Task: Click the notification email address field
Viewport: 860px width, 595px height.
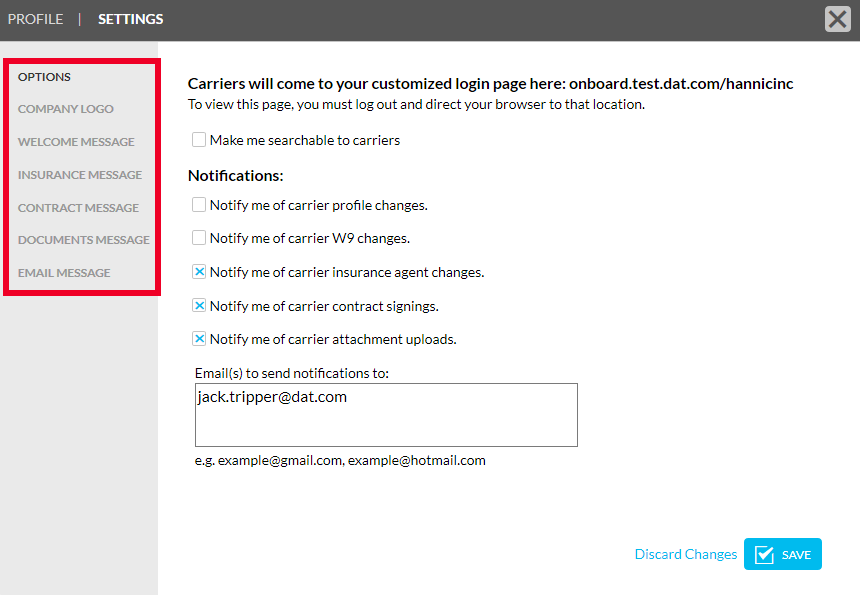Action: [386, 414]
